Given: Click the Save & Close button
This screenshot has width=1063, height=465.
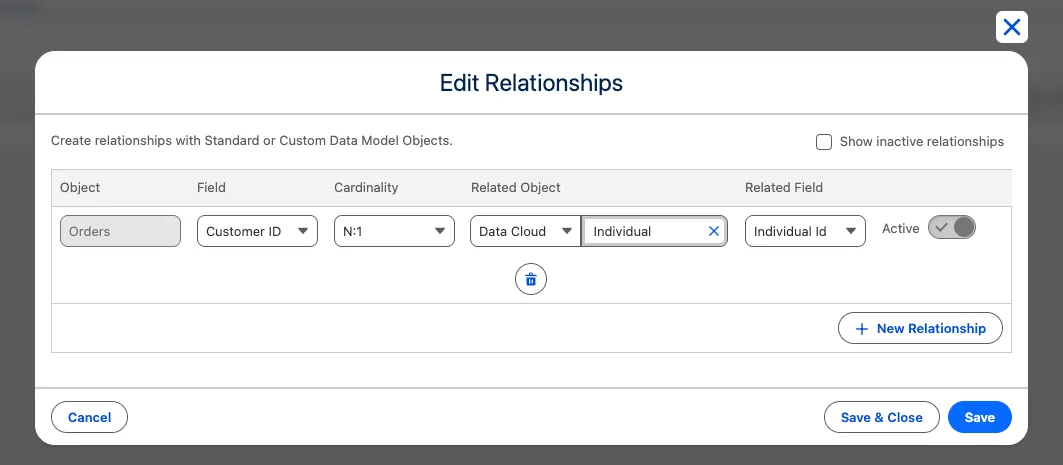Looking at the screenshot, I should (881, 417).
